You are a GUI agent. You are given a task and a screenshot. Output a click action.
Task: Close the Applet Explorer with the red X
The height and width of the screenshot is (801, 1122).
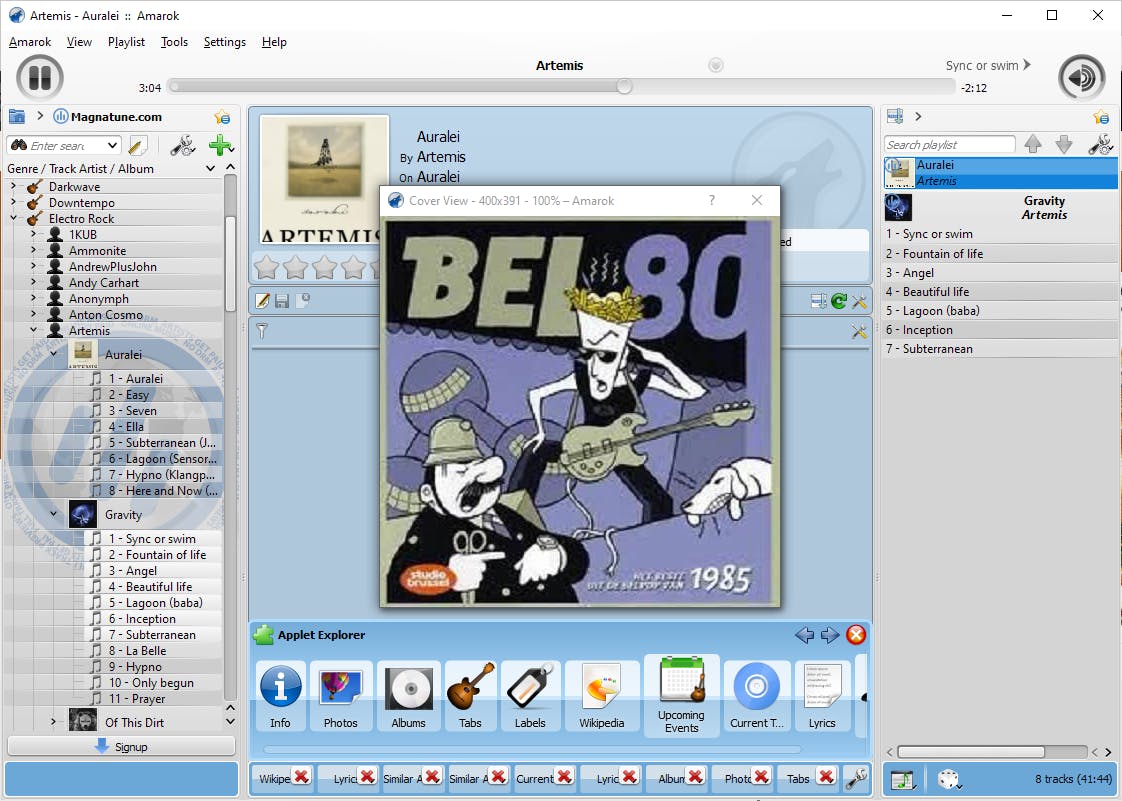[x=856, y=635]
